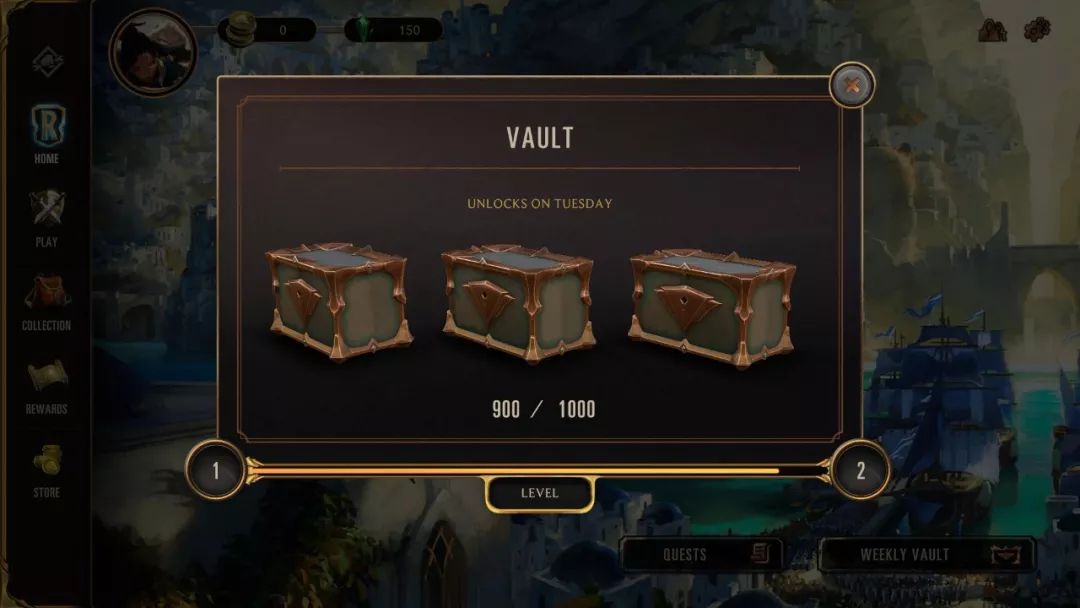Open the Collection backpack icon
1080x608 pixels.
(x=47, y=292)
